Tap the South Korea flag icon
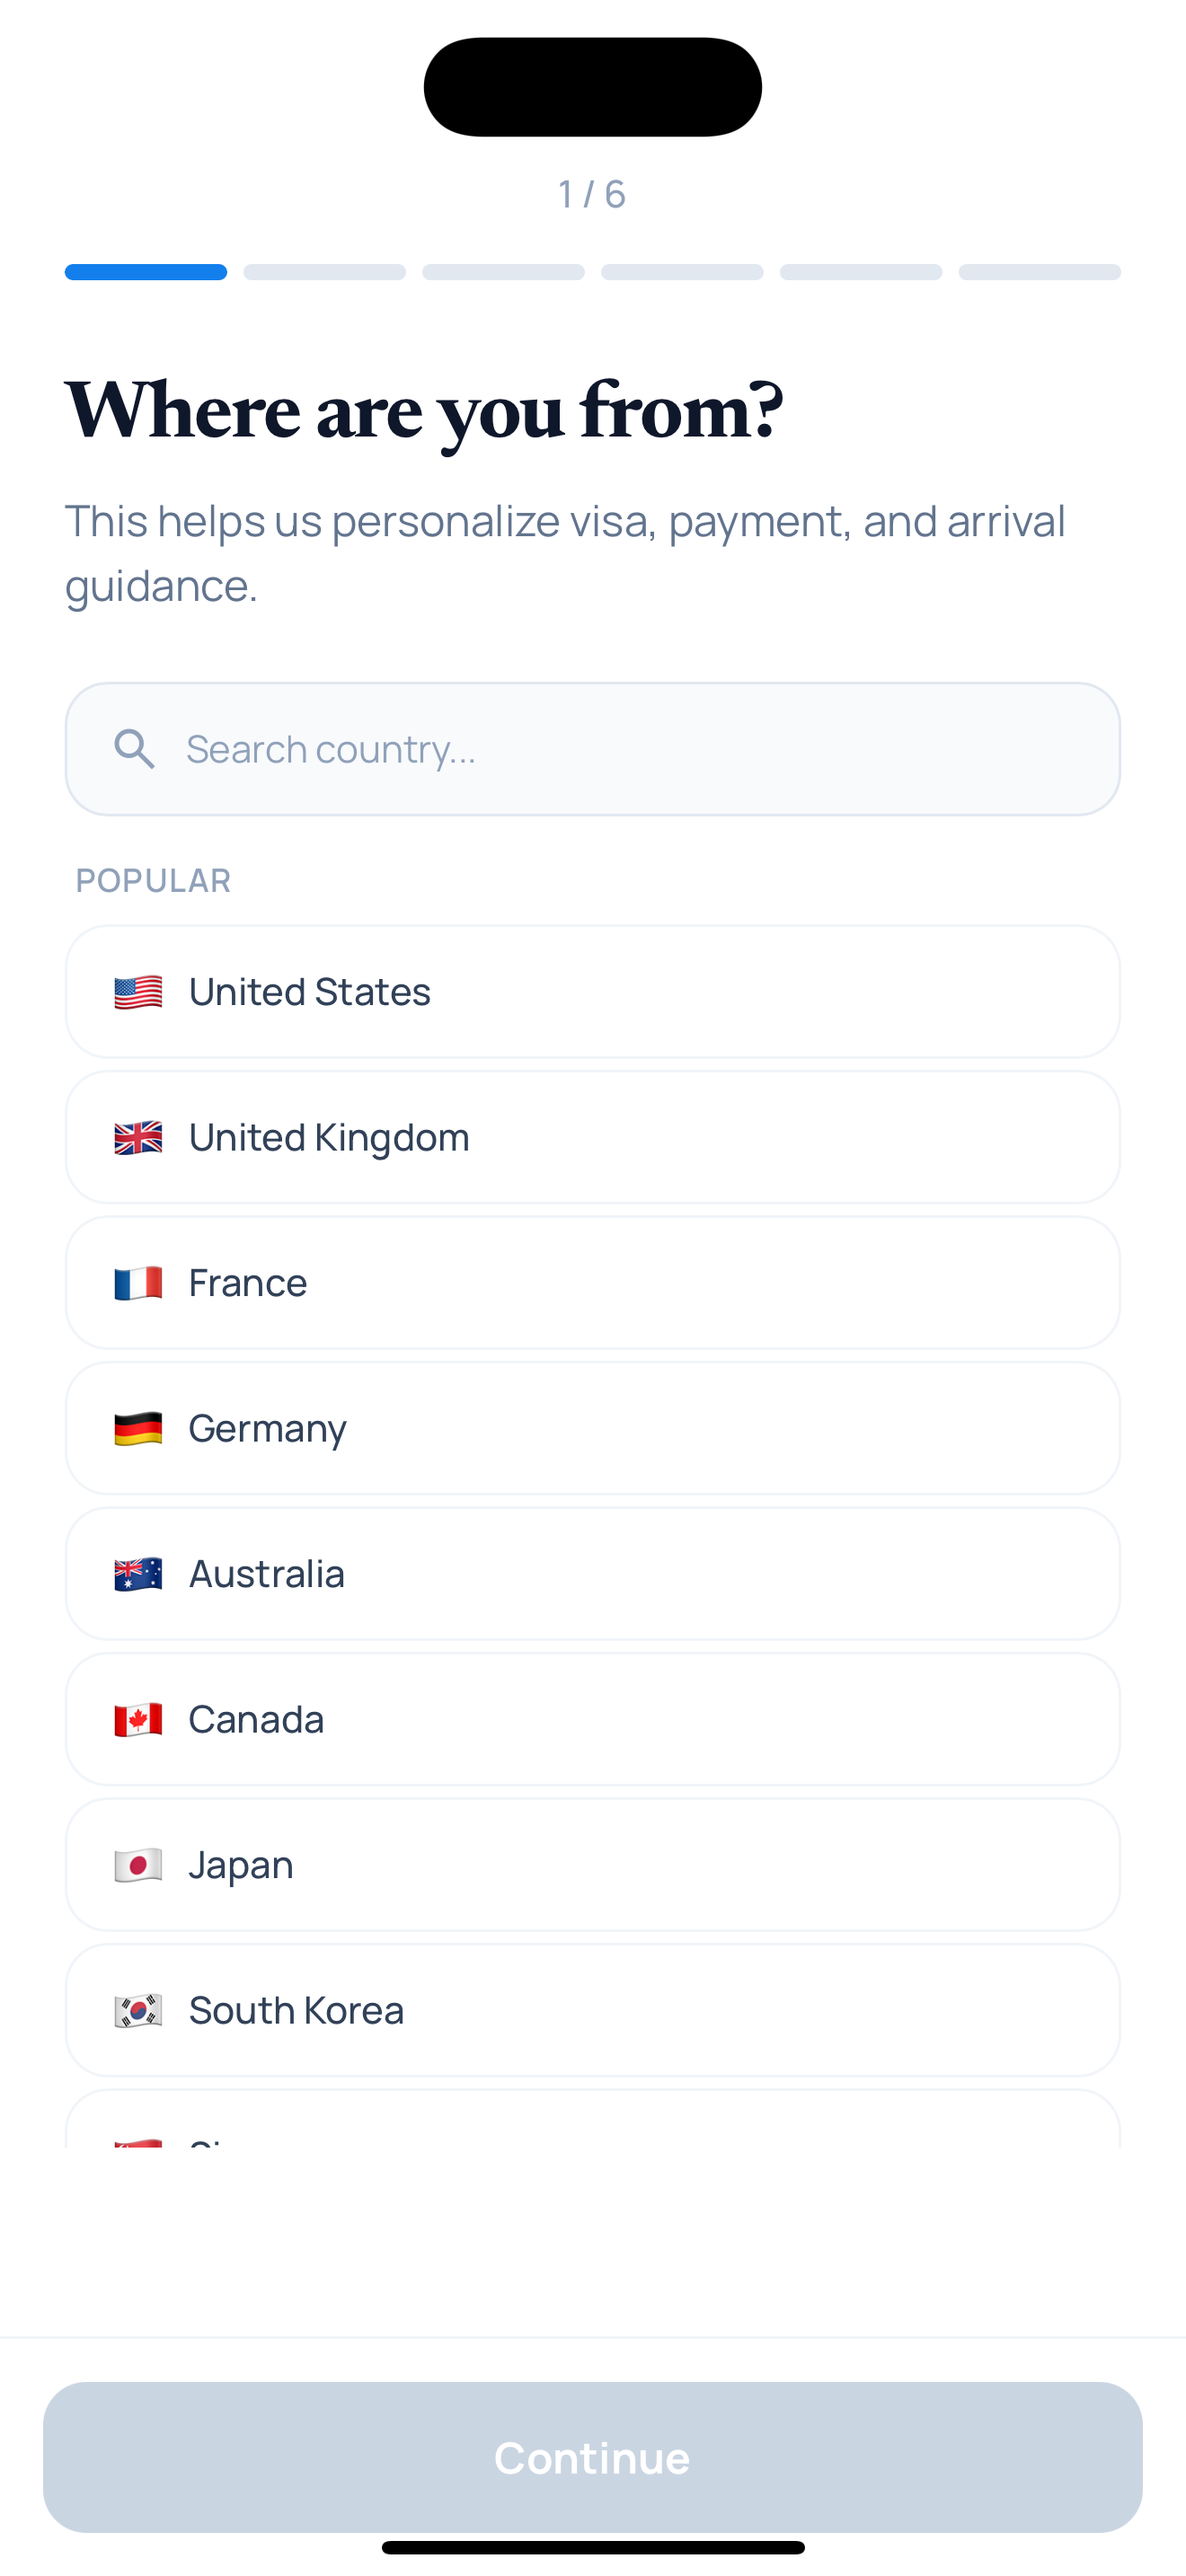The image size is (1186, 2576). click(138, 2011)
